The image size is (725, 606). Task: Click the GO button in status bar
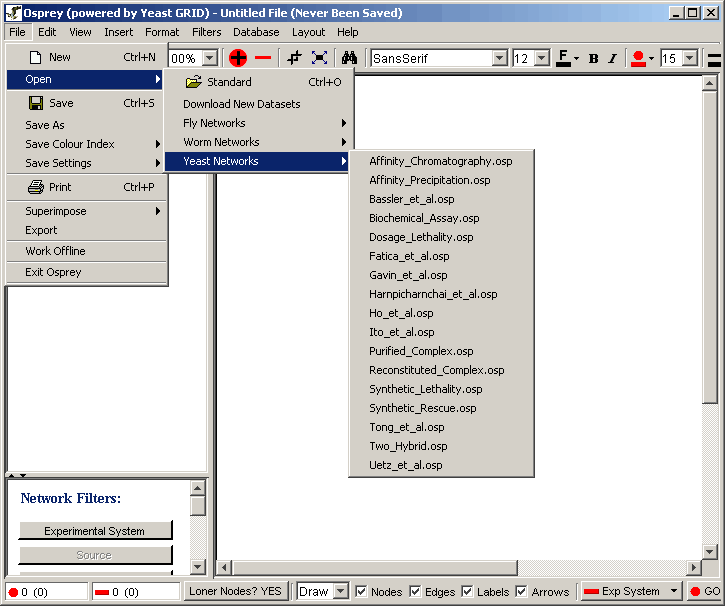click(704, 592)
